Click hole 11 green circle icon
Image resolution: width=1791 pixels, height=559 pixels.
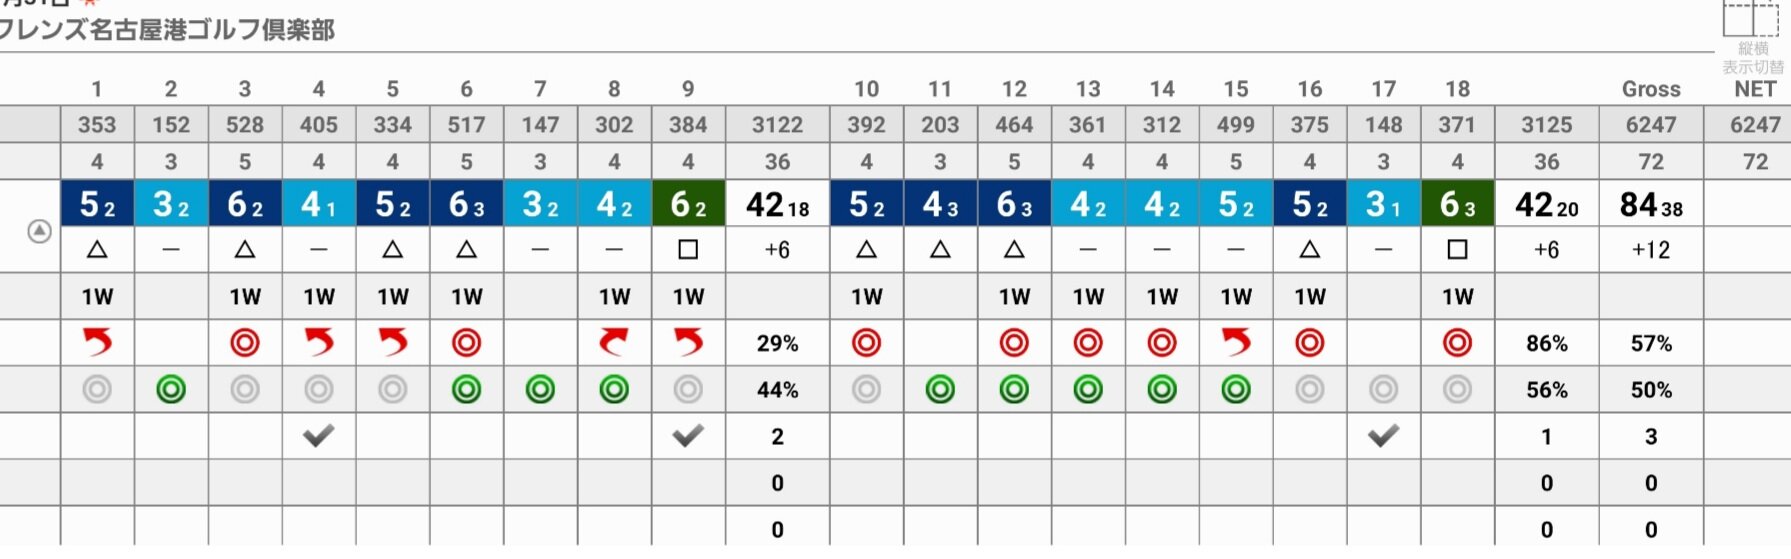coord(940,389)
